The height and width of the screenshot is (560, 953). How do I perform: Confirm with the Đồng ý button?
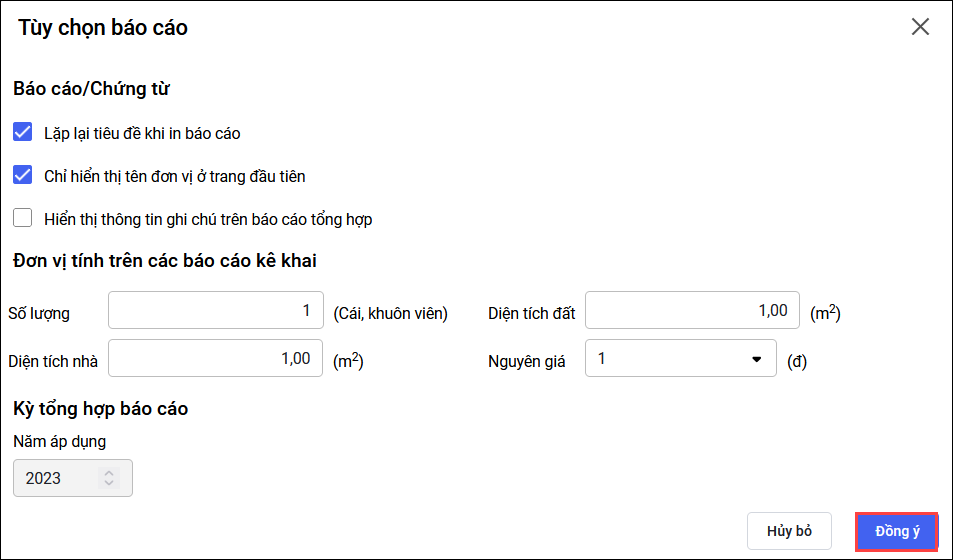(896, 531)
